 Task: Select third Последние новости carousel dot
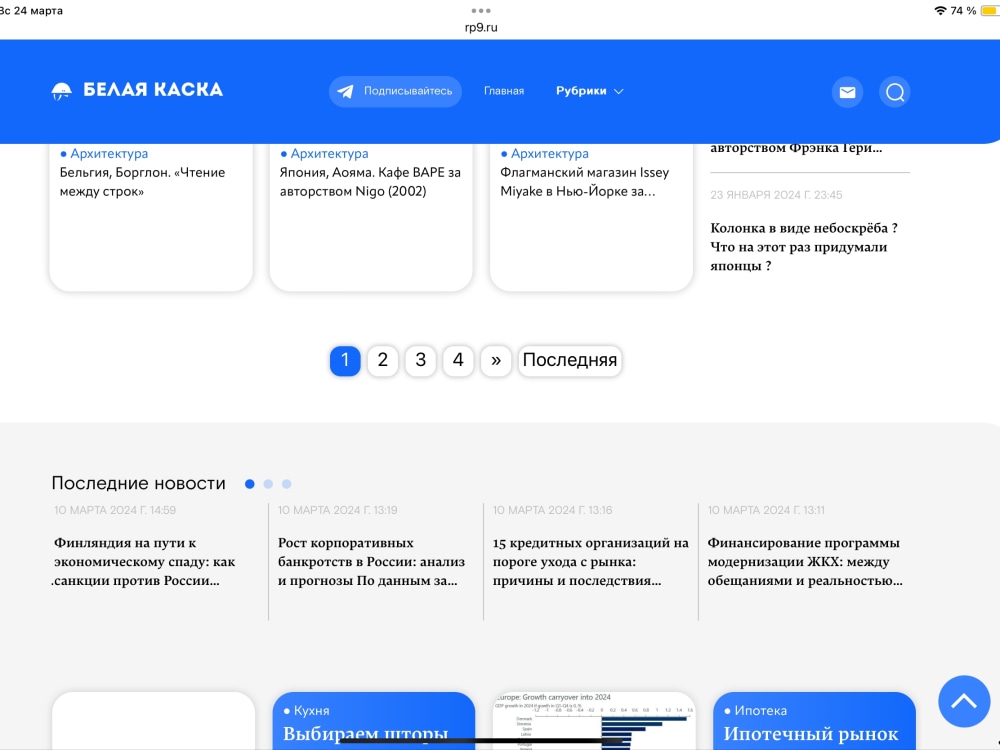click(287, 484)
